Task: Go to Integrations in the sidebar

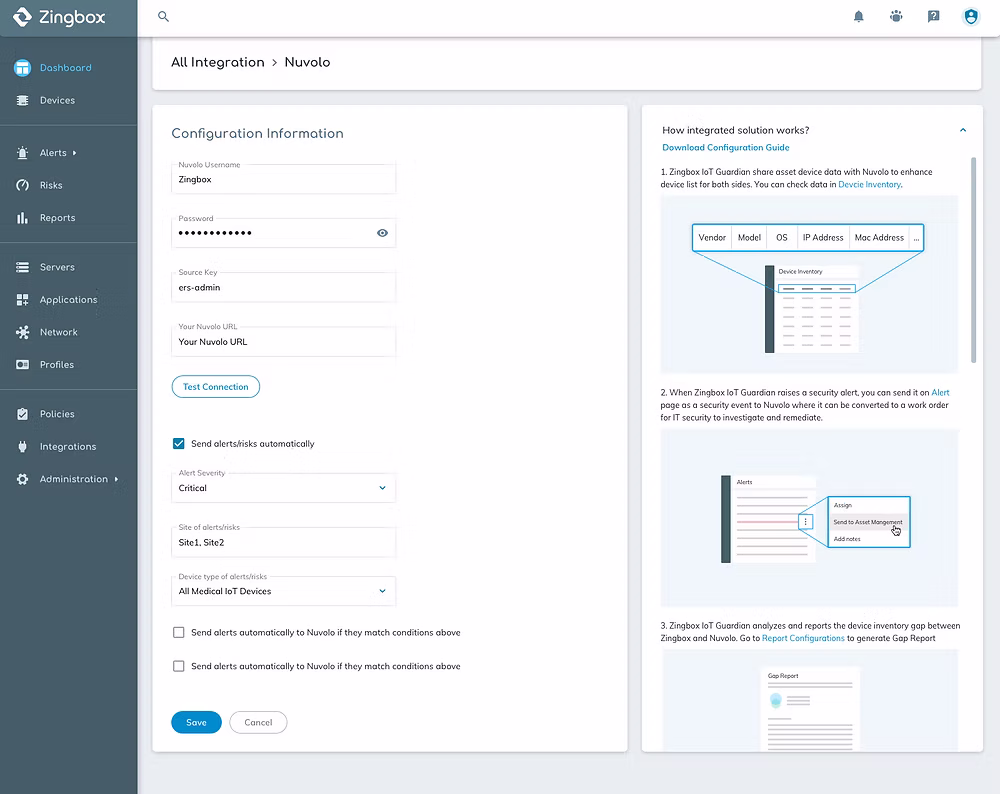Action: (x=68, y=446)
